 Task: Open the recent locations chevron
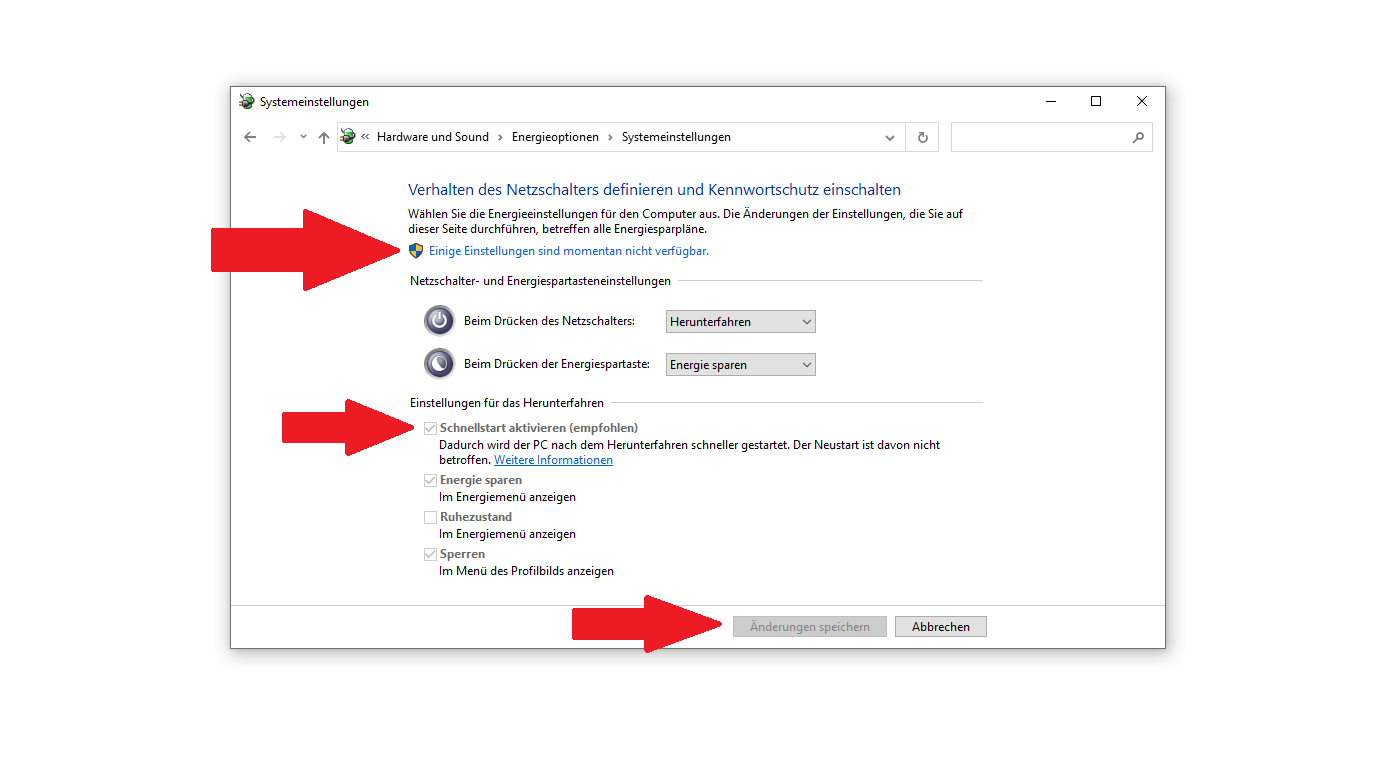303,137
